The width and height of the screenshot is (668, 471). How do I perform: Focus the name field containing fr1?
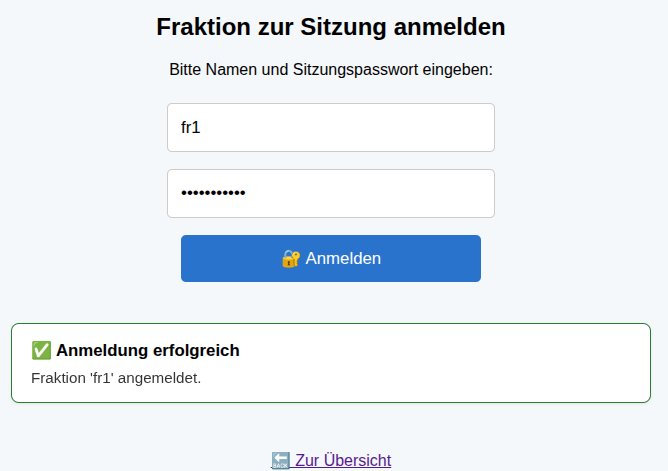[330, 127]
